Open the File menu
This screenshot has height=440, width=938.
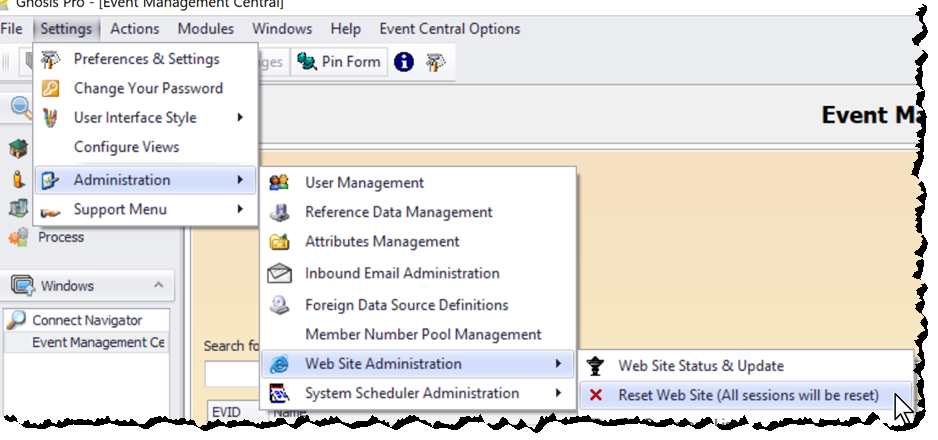coord(11,29)
